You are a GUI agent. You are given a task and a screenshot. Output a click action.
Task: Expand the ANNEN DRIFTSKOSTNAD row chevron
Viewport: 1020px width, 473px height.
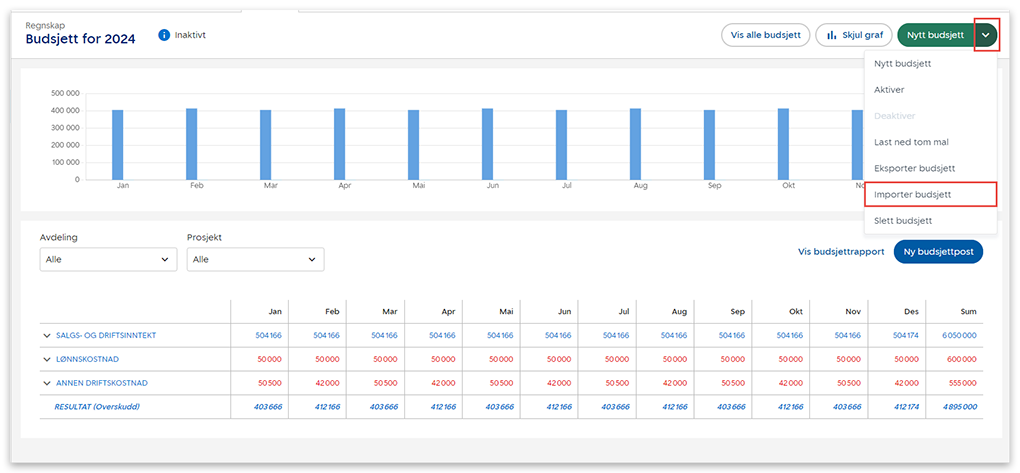pos(47,383)
